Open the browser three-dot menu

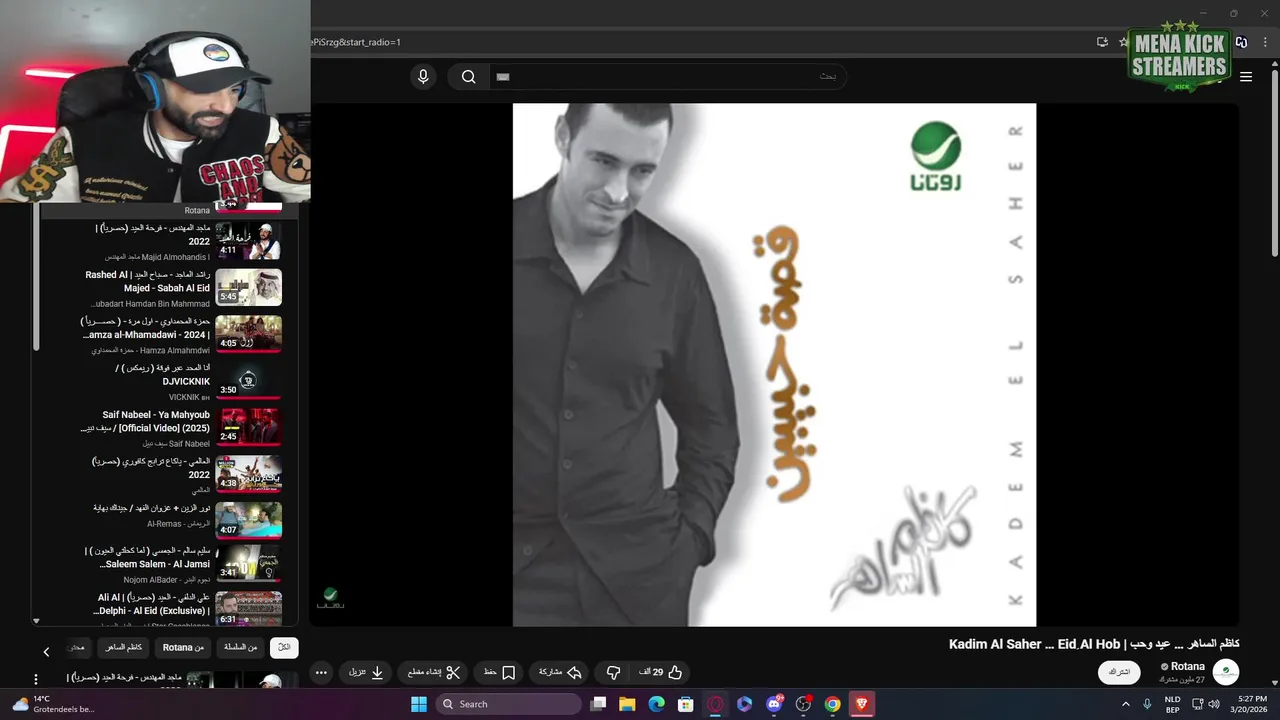pos(1263,42)
